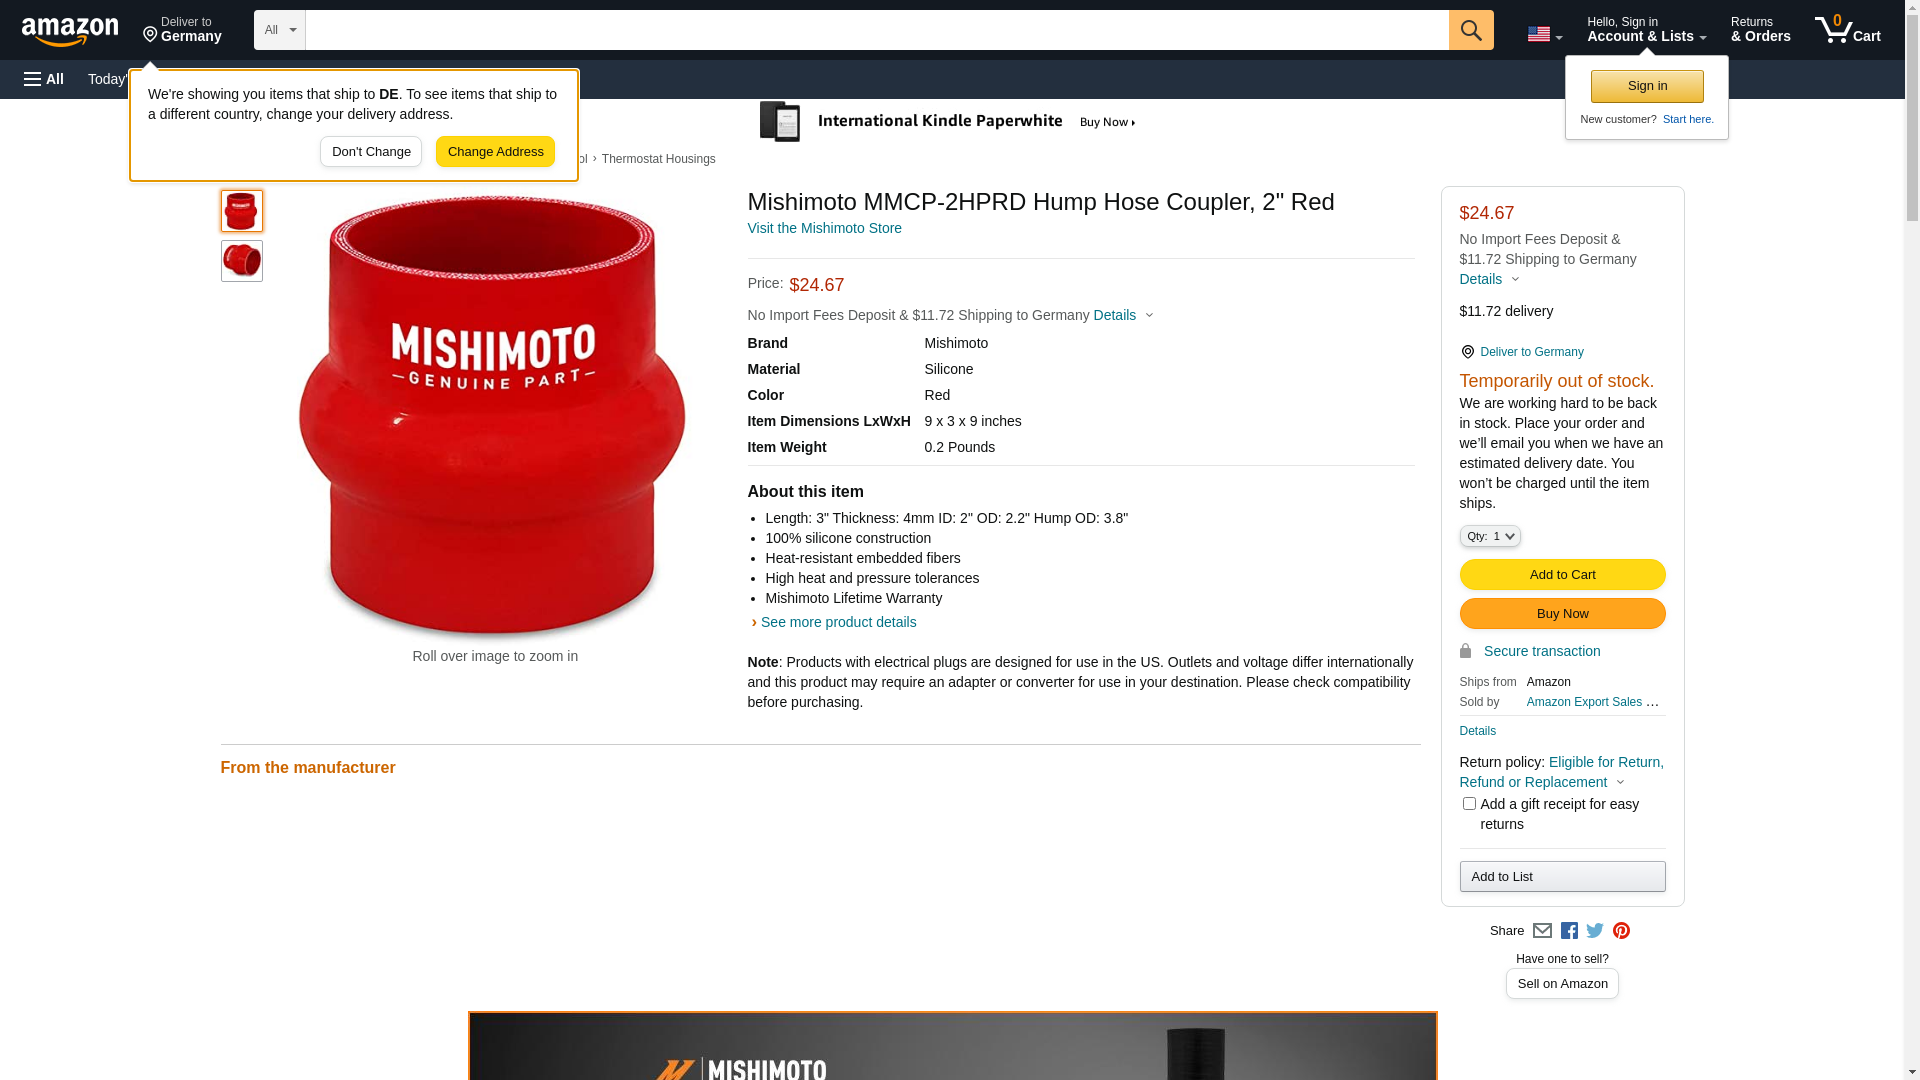Open the cart icon
1920x1080 pixels.
click(x=1848, y=30)
